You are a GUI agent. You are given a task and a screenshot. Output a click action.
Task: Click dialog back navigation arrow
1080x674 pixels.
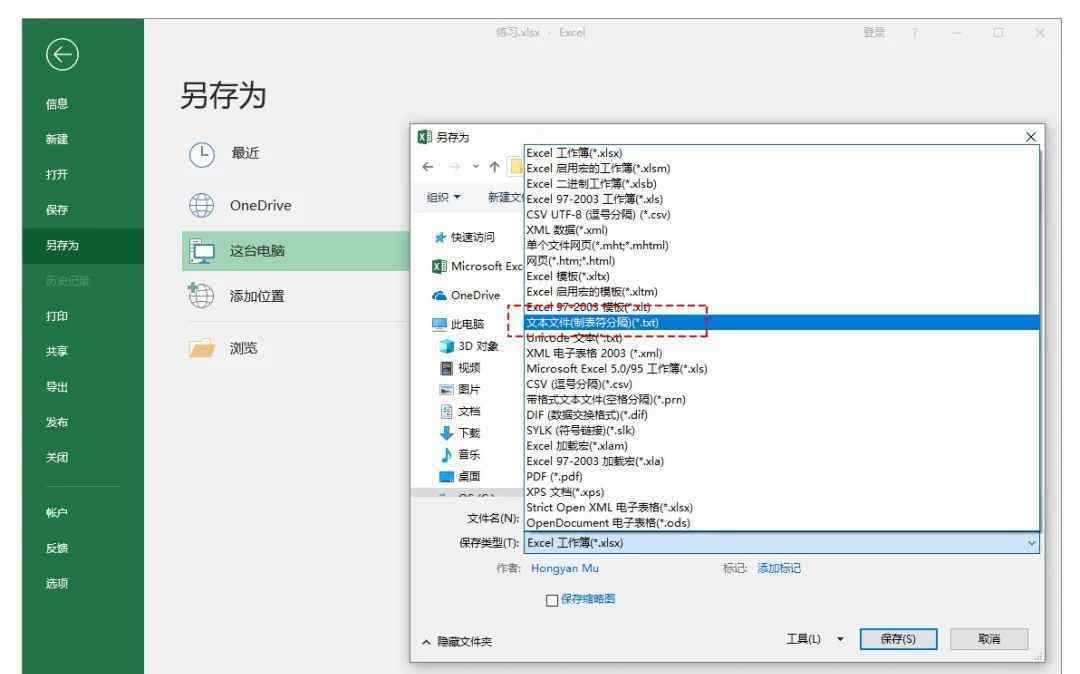point(428,167)
